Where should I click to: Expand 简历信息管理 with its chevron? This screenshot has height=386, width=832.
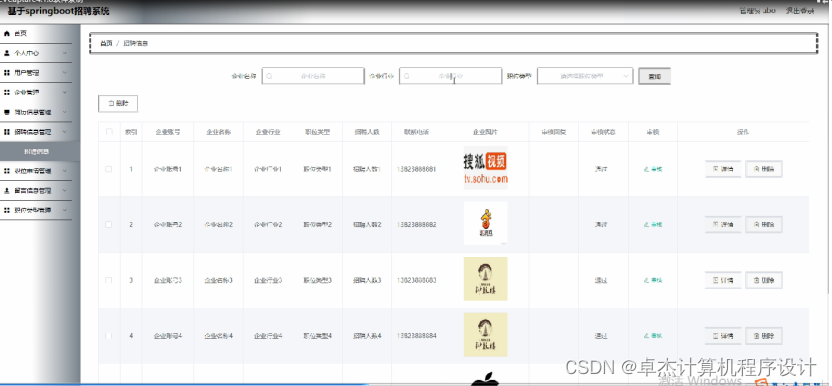click(65, 112)
